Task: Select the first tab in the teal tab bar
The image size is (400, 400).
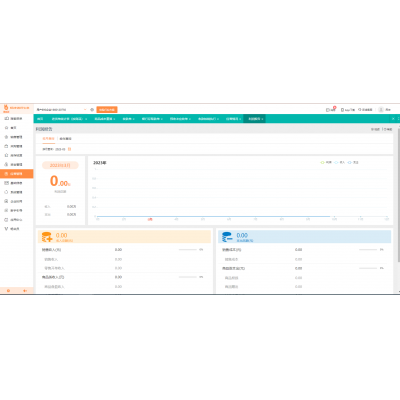Action: [x=40, y=119]
